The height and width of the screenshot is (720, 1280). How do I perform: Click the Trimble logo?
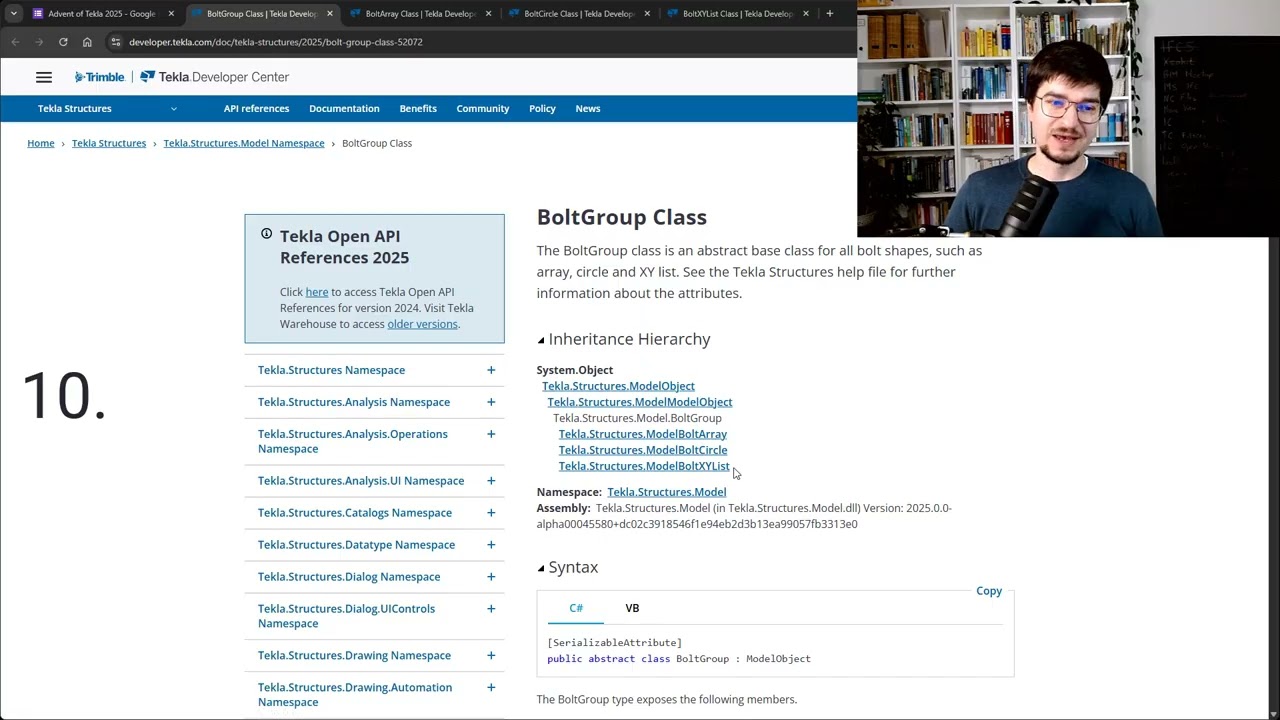99,77
